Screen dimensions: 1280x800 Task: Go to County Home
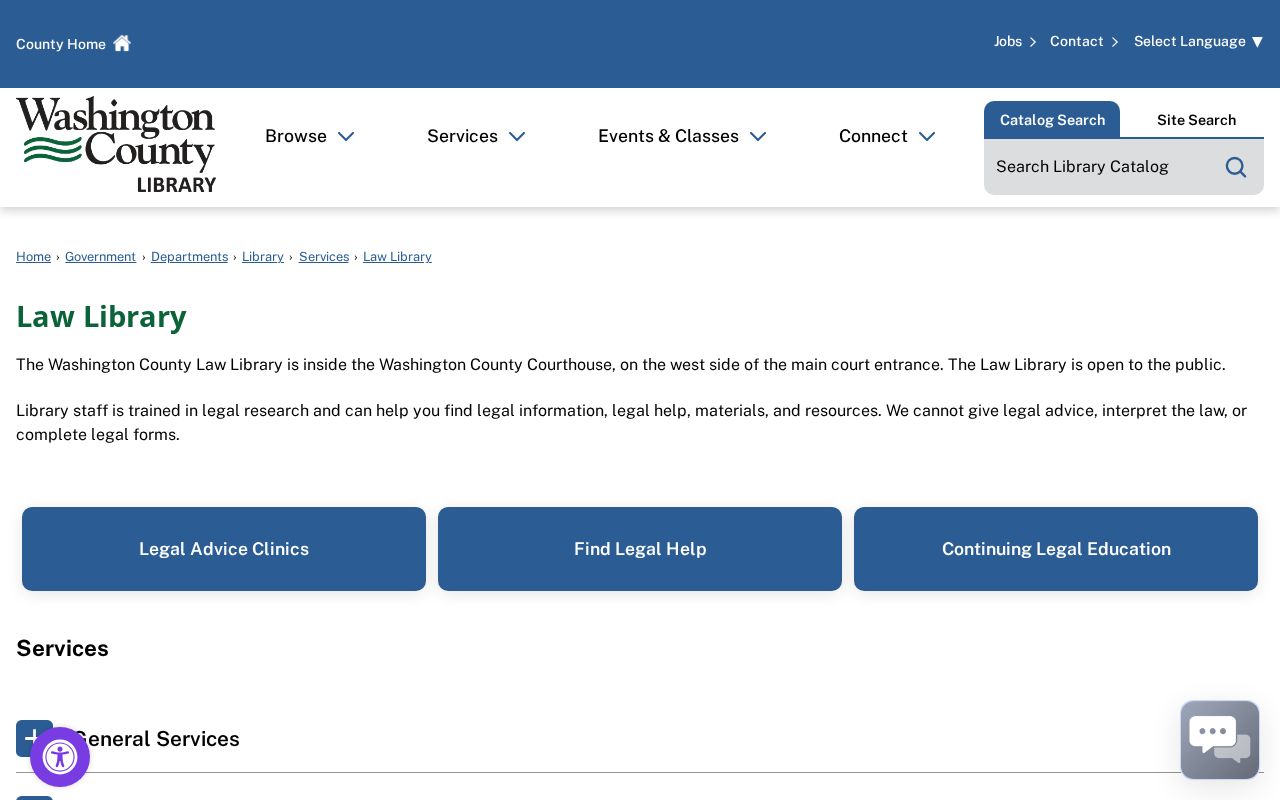(73, 43)
